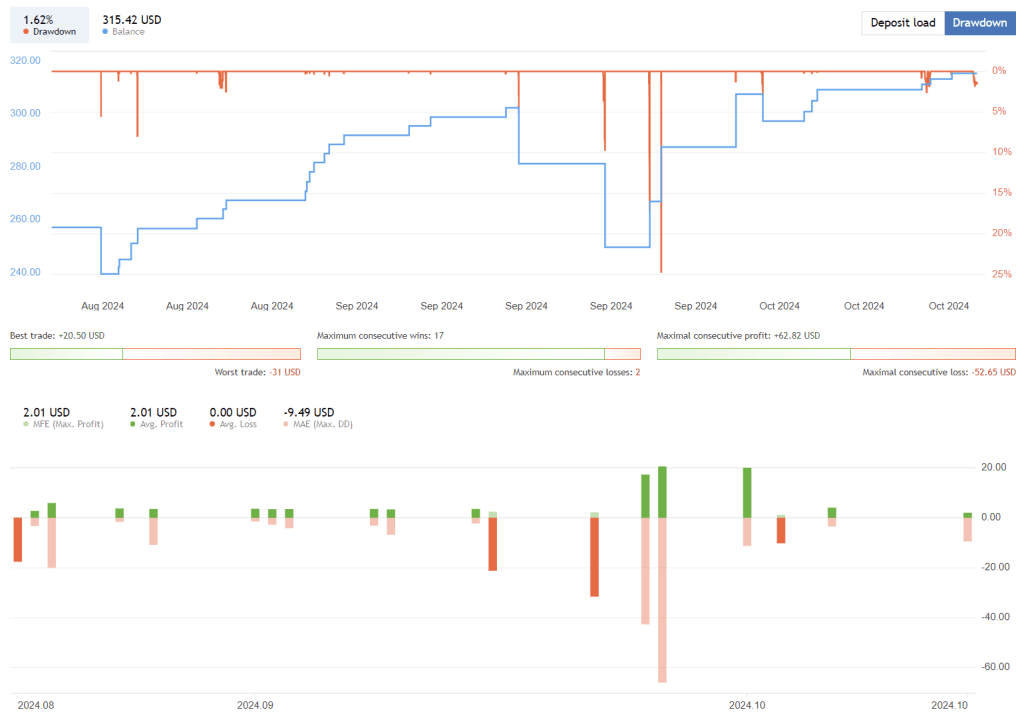
Task: Toggle the Balance series legend showing 315.42 USD
Action: point(131,25)
